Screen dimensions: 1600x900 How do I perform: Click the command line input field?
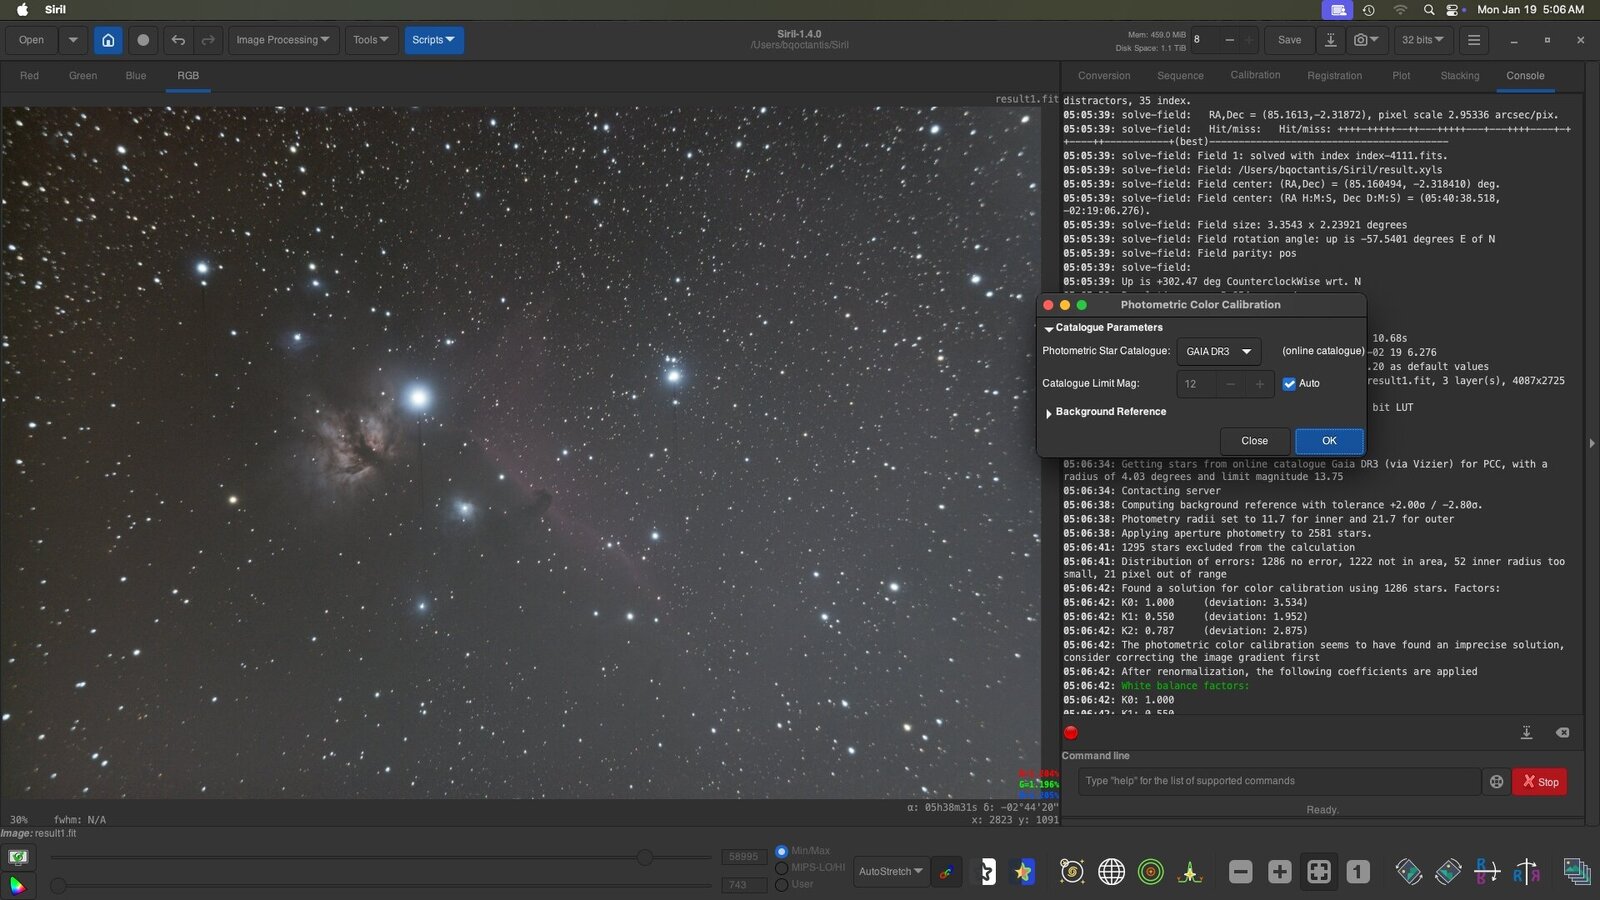1279,782
